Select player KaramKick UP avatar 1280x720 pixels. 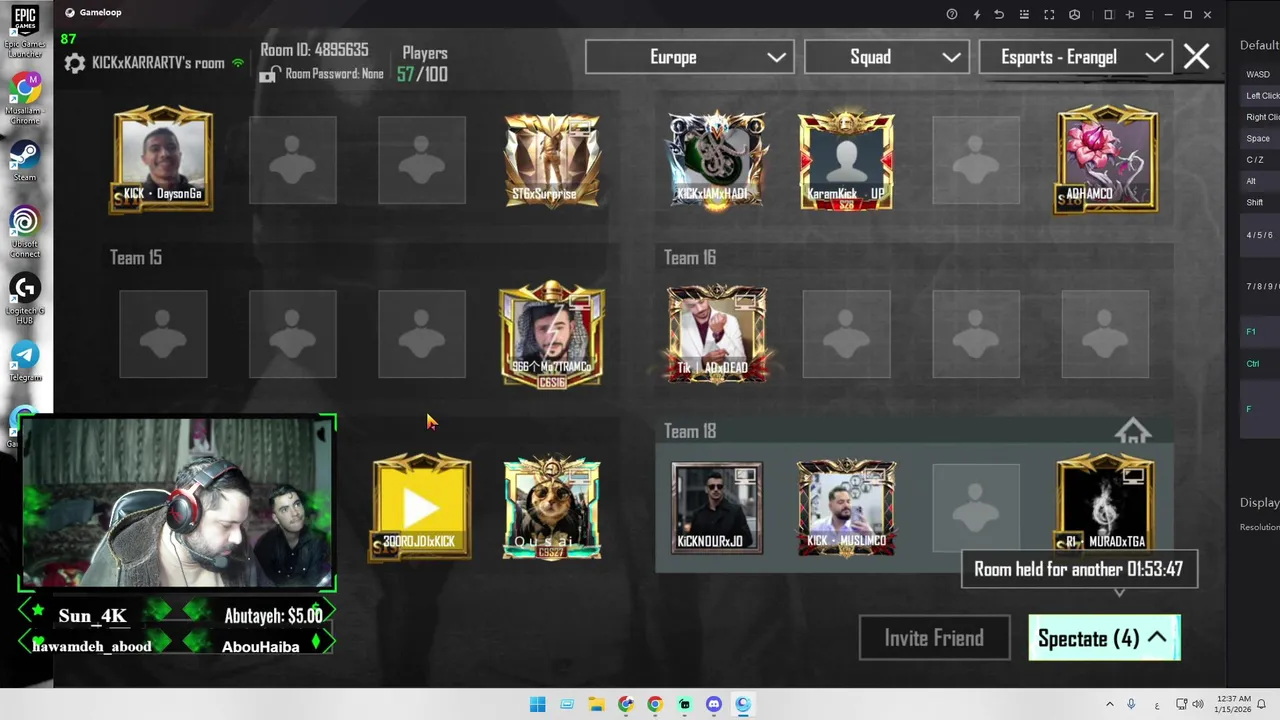[x=846, y=160]
